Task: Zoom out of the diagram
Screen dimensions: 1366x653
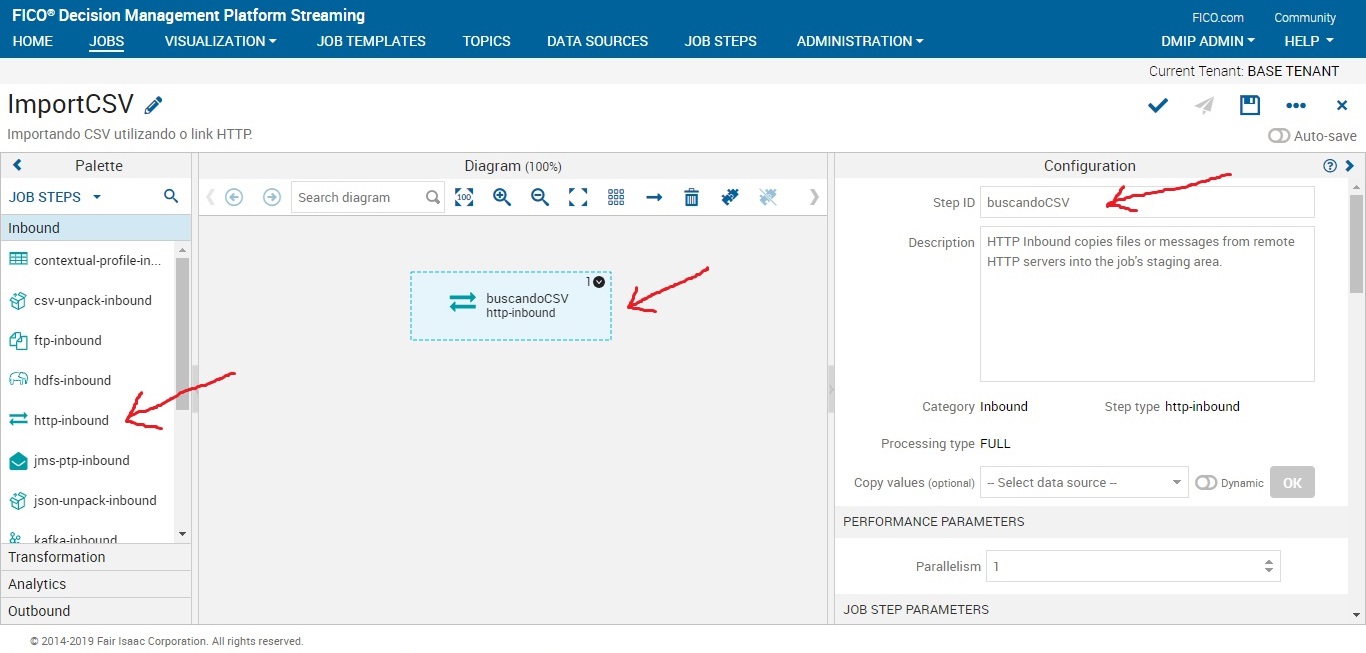Action: coord(539,197)
